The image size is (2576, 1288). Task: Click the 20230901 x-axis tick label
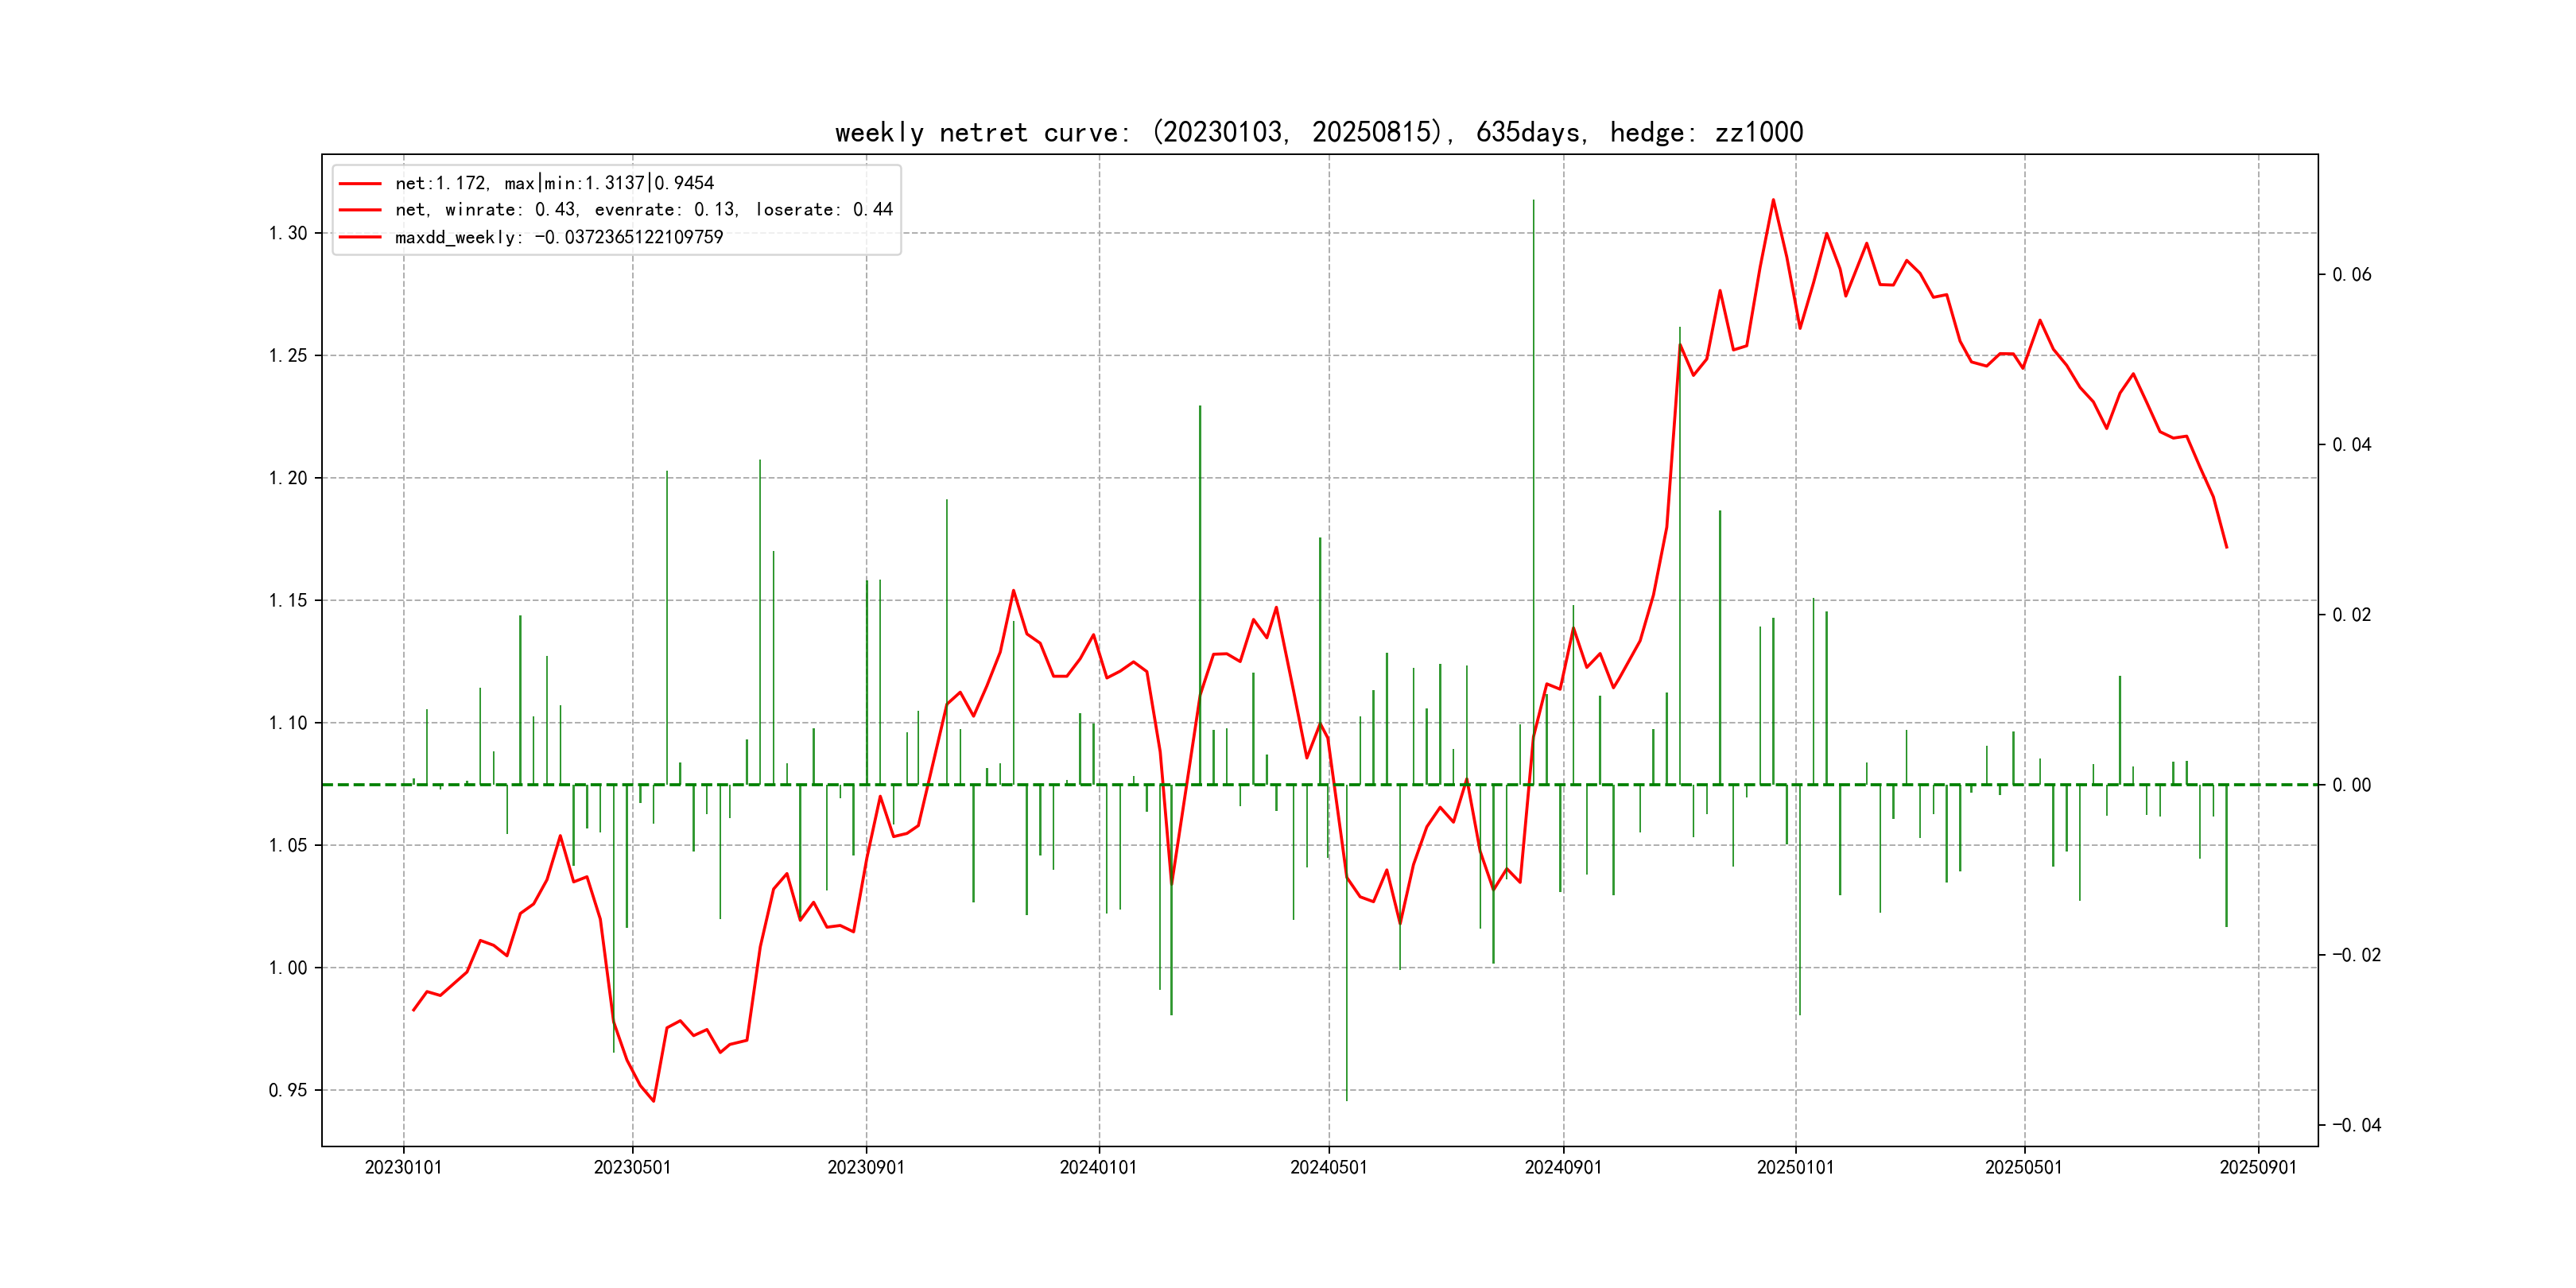(x=866, y=1168)
